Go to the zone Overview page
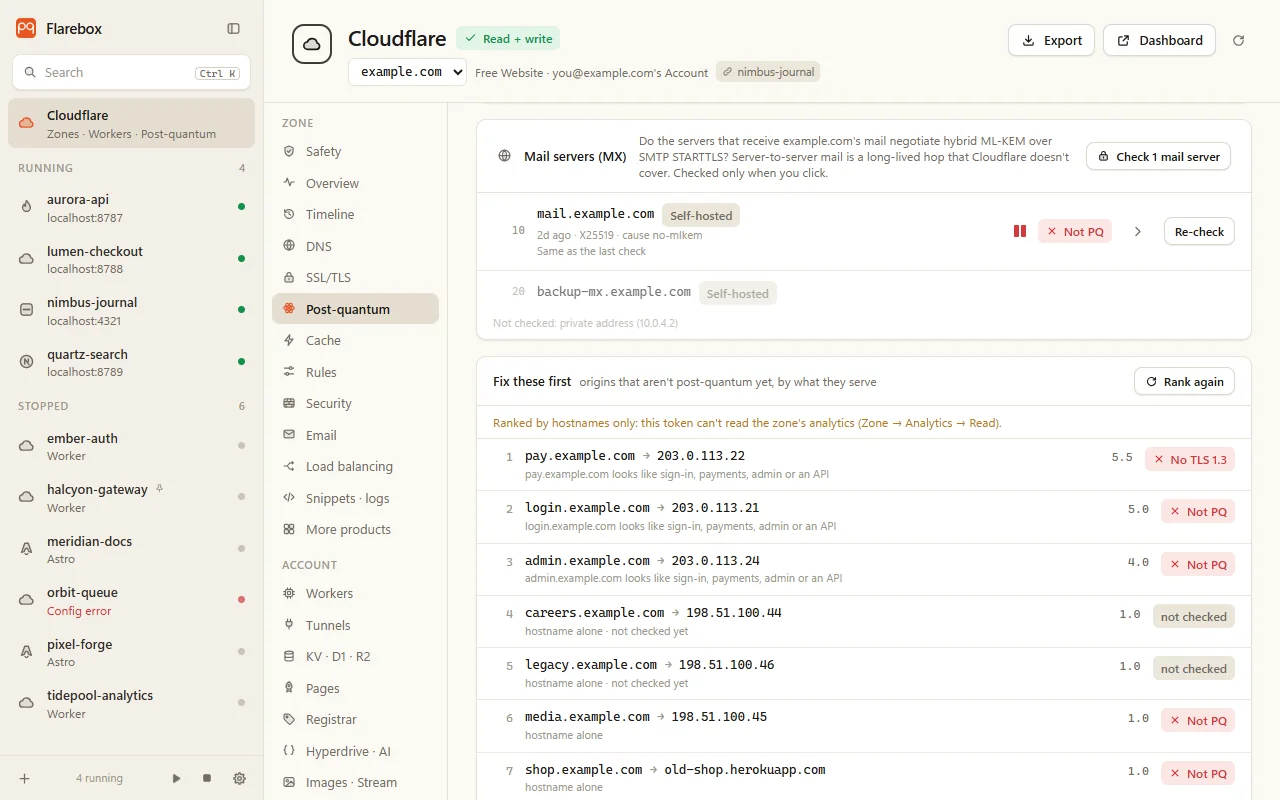This screenshot has width=1280, height=800. [x=355, y=183]
